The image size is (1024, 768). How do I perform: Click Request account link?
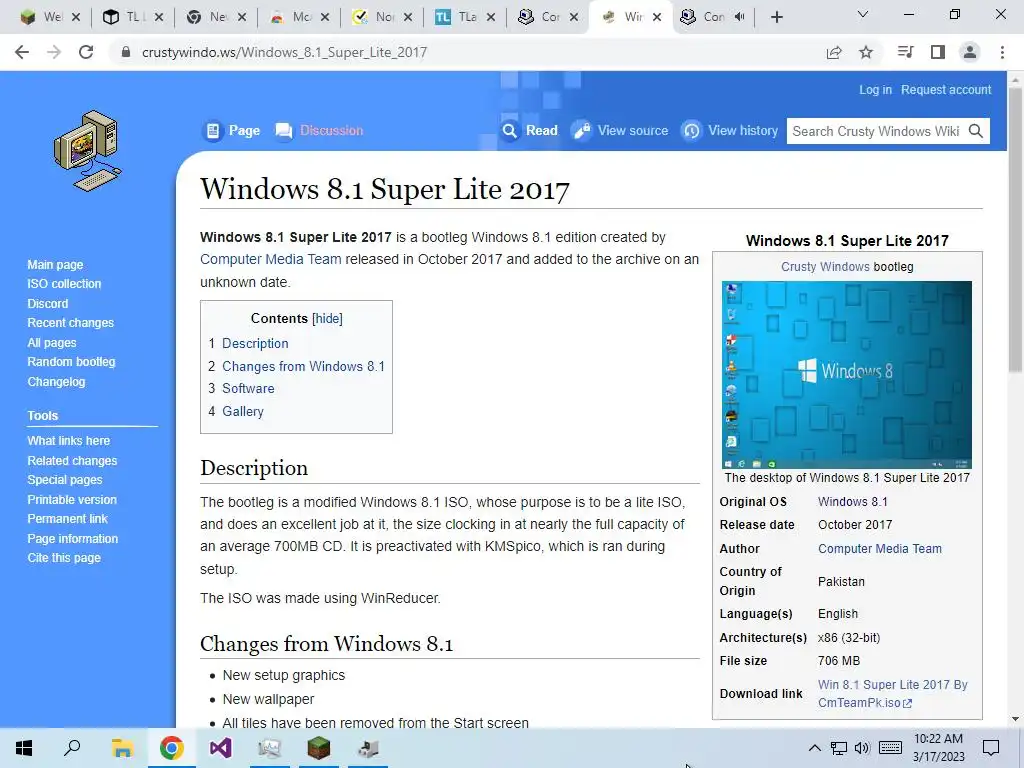point(946,89)
